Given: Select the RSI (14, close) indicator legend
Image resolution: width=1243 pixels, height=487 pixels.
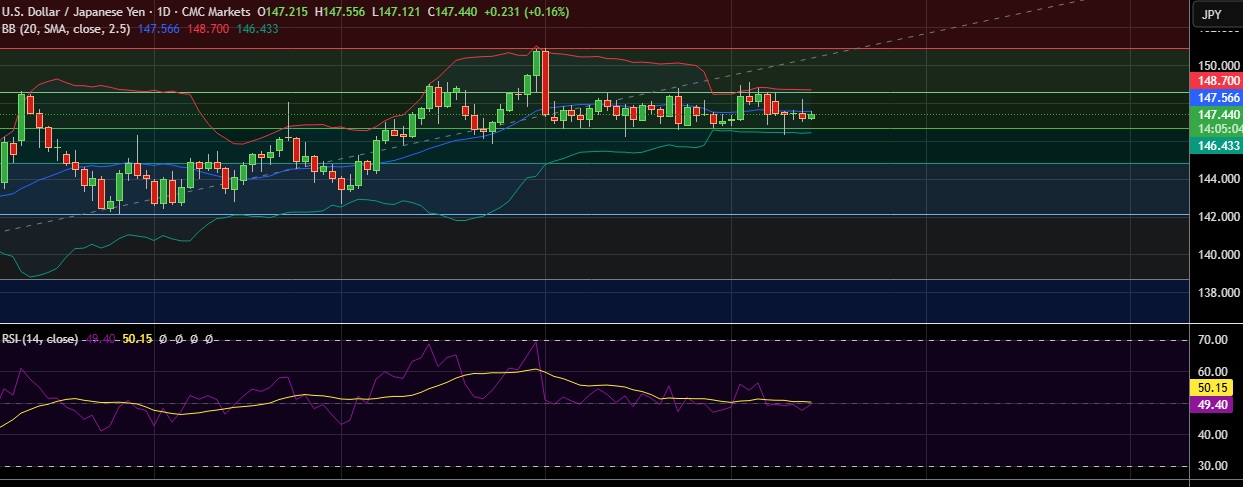Looking at the screenshot, I should tap(40, 339).
